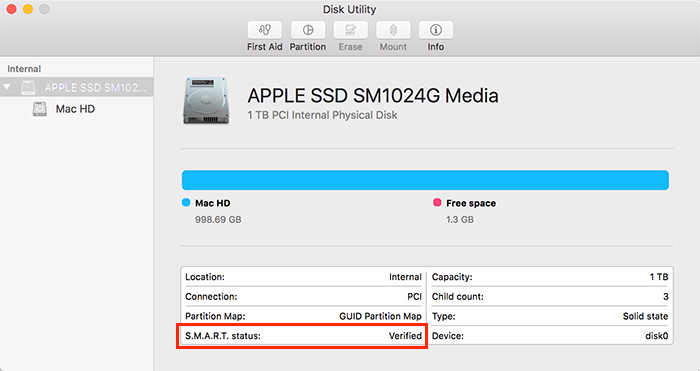700x371 pixels.
Task: Select APPLE SSD SM102... in the sidebar
Action: pos(77,87)
